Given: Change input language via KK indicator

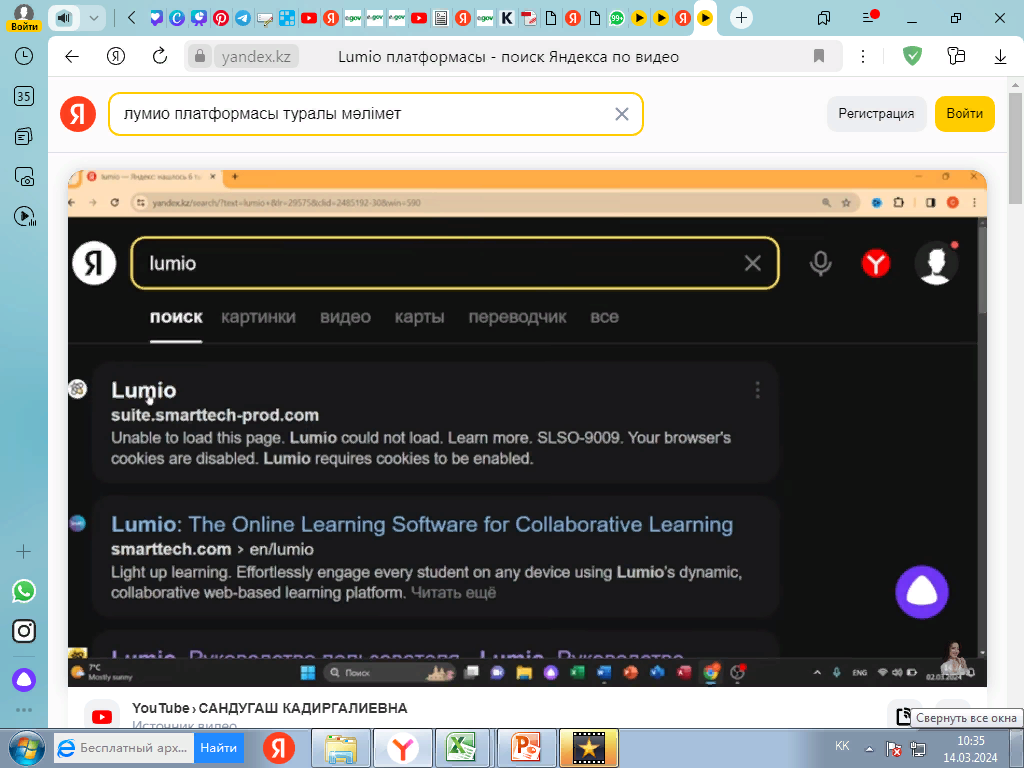Looking at the screenshot, I should tap(842, 746).
